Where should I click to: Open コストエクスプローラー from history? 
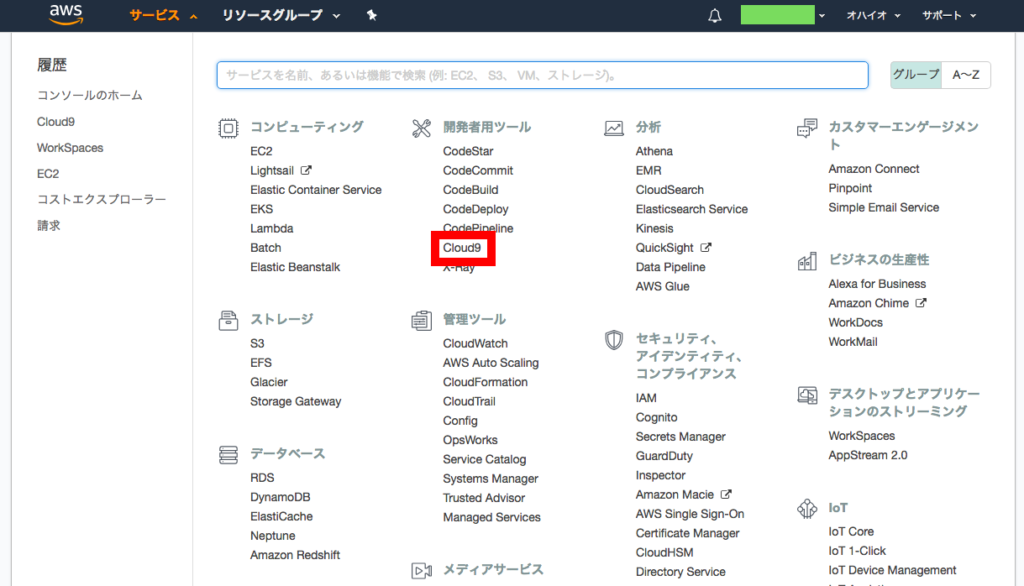[101, 199]
